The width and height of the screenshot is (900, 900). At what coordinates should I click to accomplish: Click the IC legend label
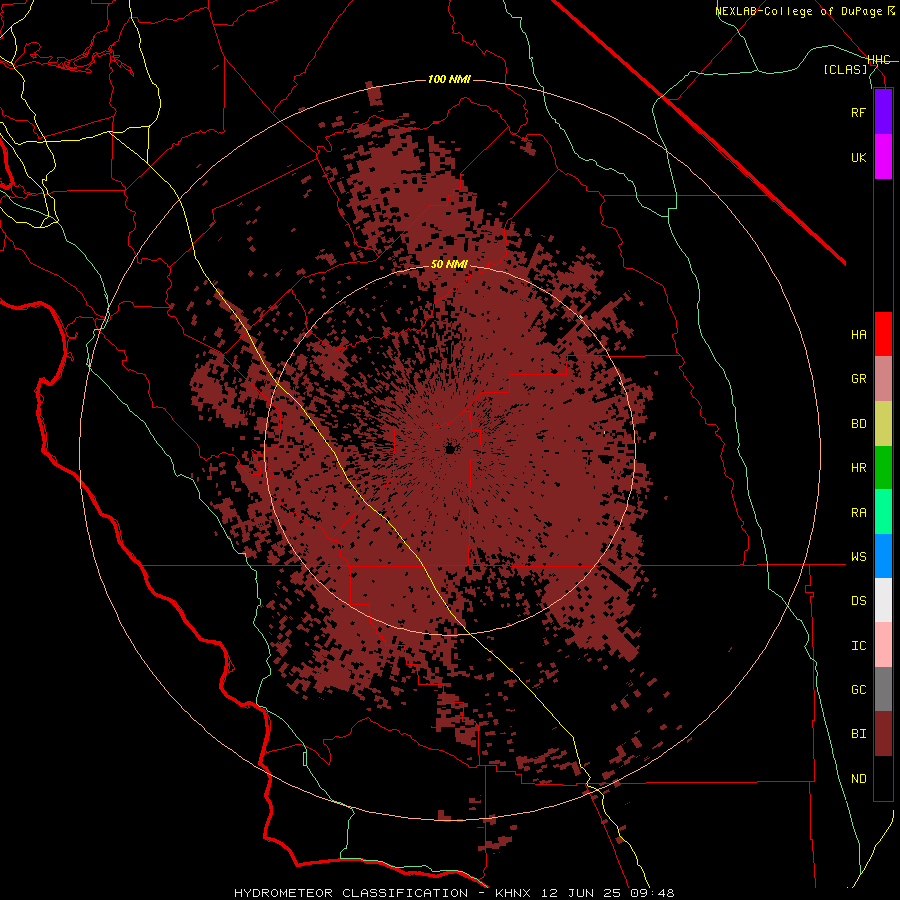858,646
